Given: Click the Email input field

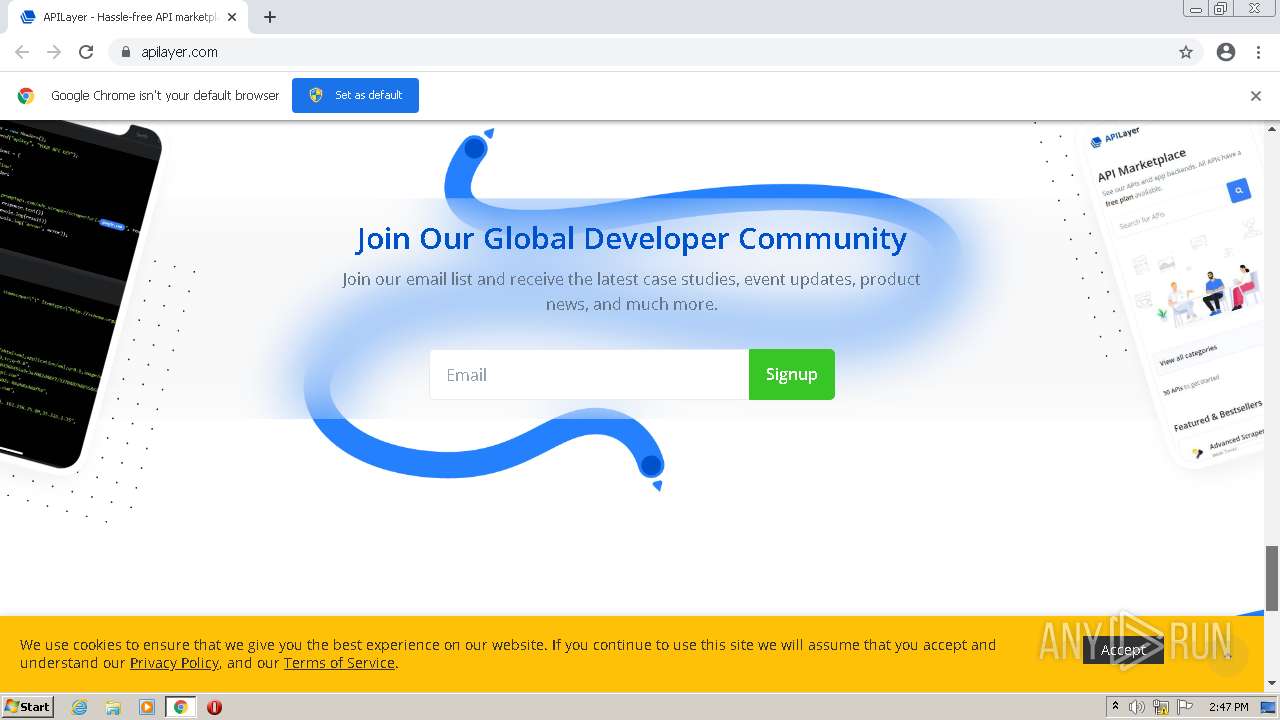Looking at the screenshot, I should [x=589, y=374].
